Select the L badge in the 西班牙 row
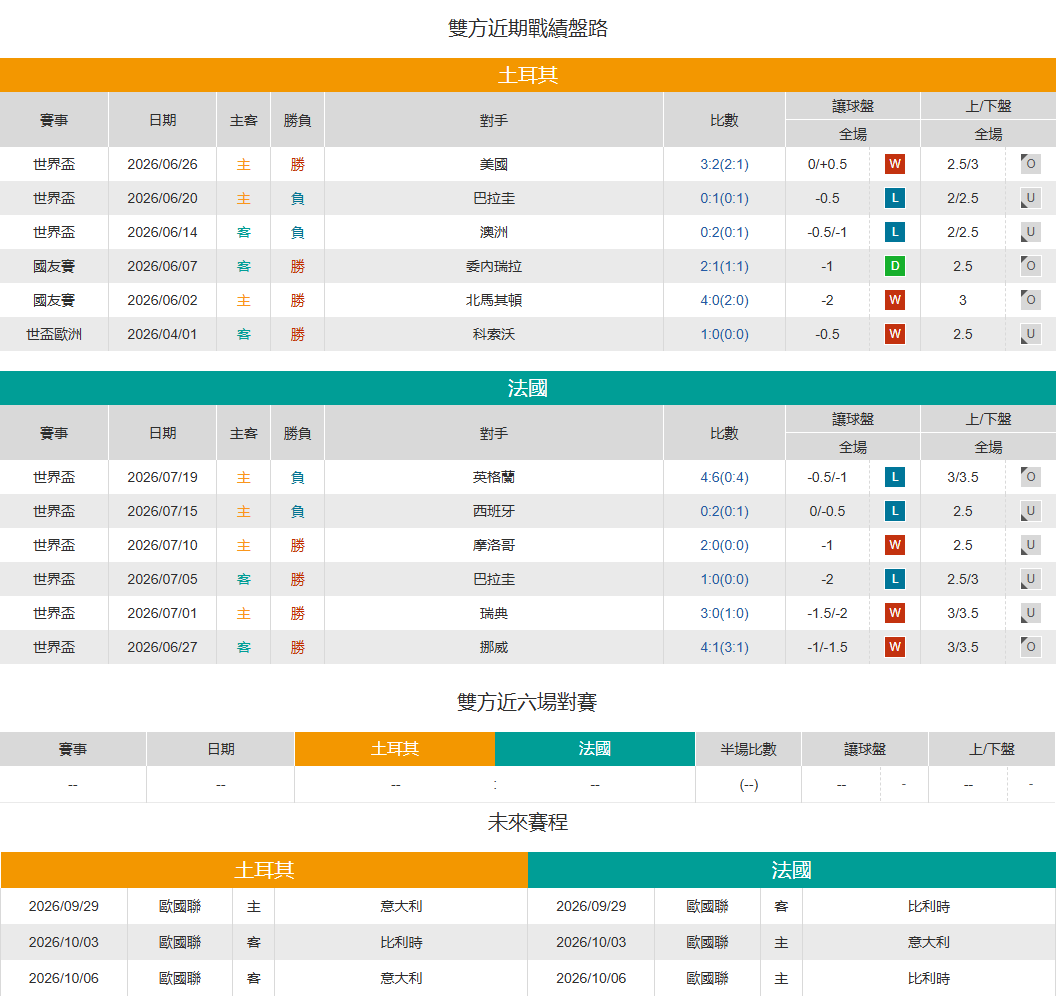This screenshot has height=997, width=1056. click(894, 511)
